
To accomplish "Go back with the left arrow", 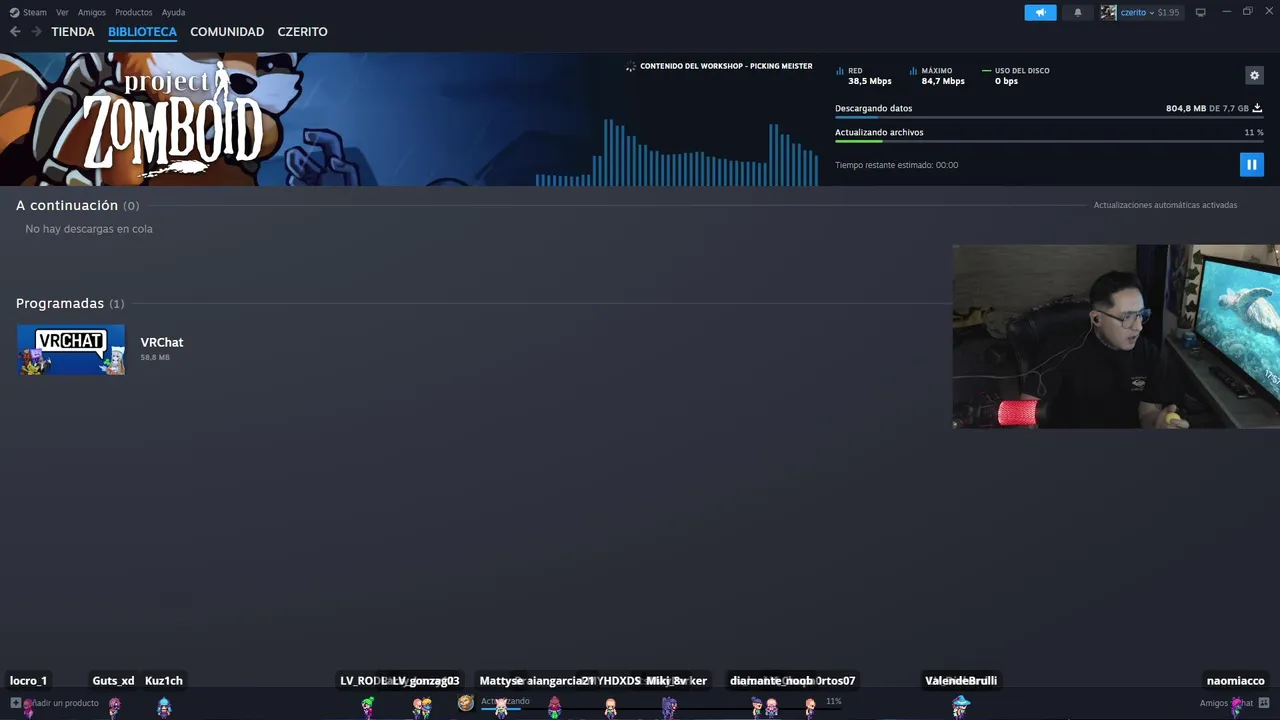I will 15,32.
